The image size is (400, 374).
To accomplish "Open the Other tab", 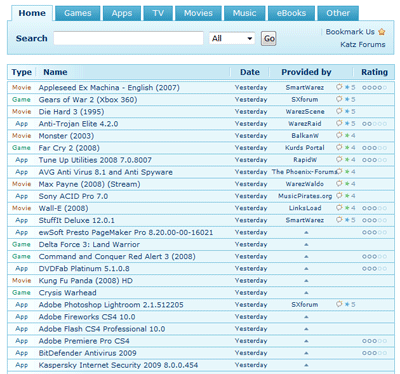I will (338, 13).
